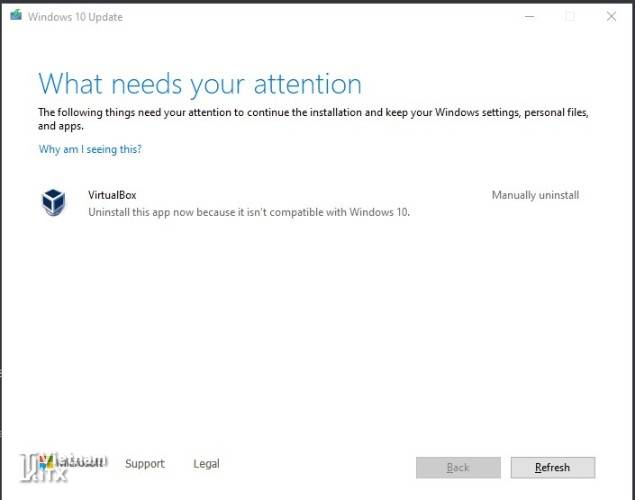This screenshot has height=500, width=635.
Task: Click the Microsoft wordmark text in the footer
Action: click(x=82, y=464)
